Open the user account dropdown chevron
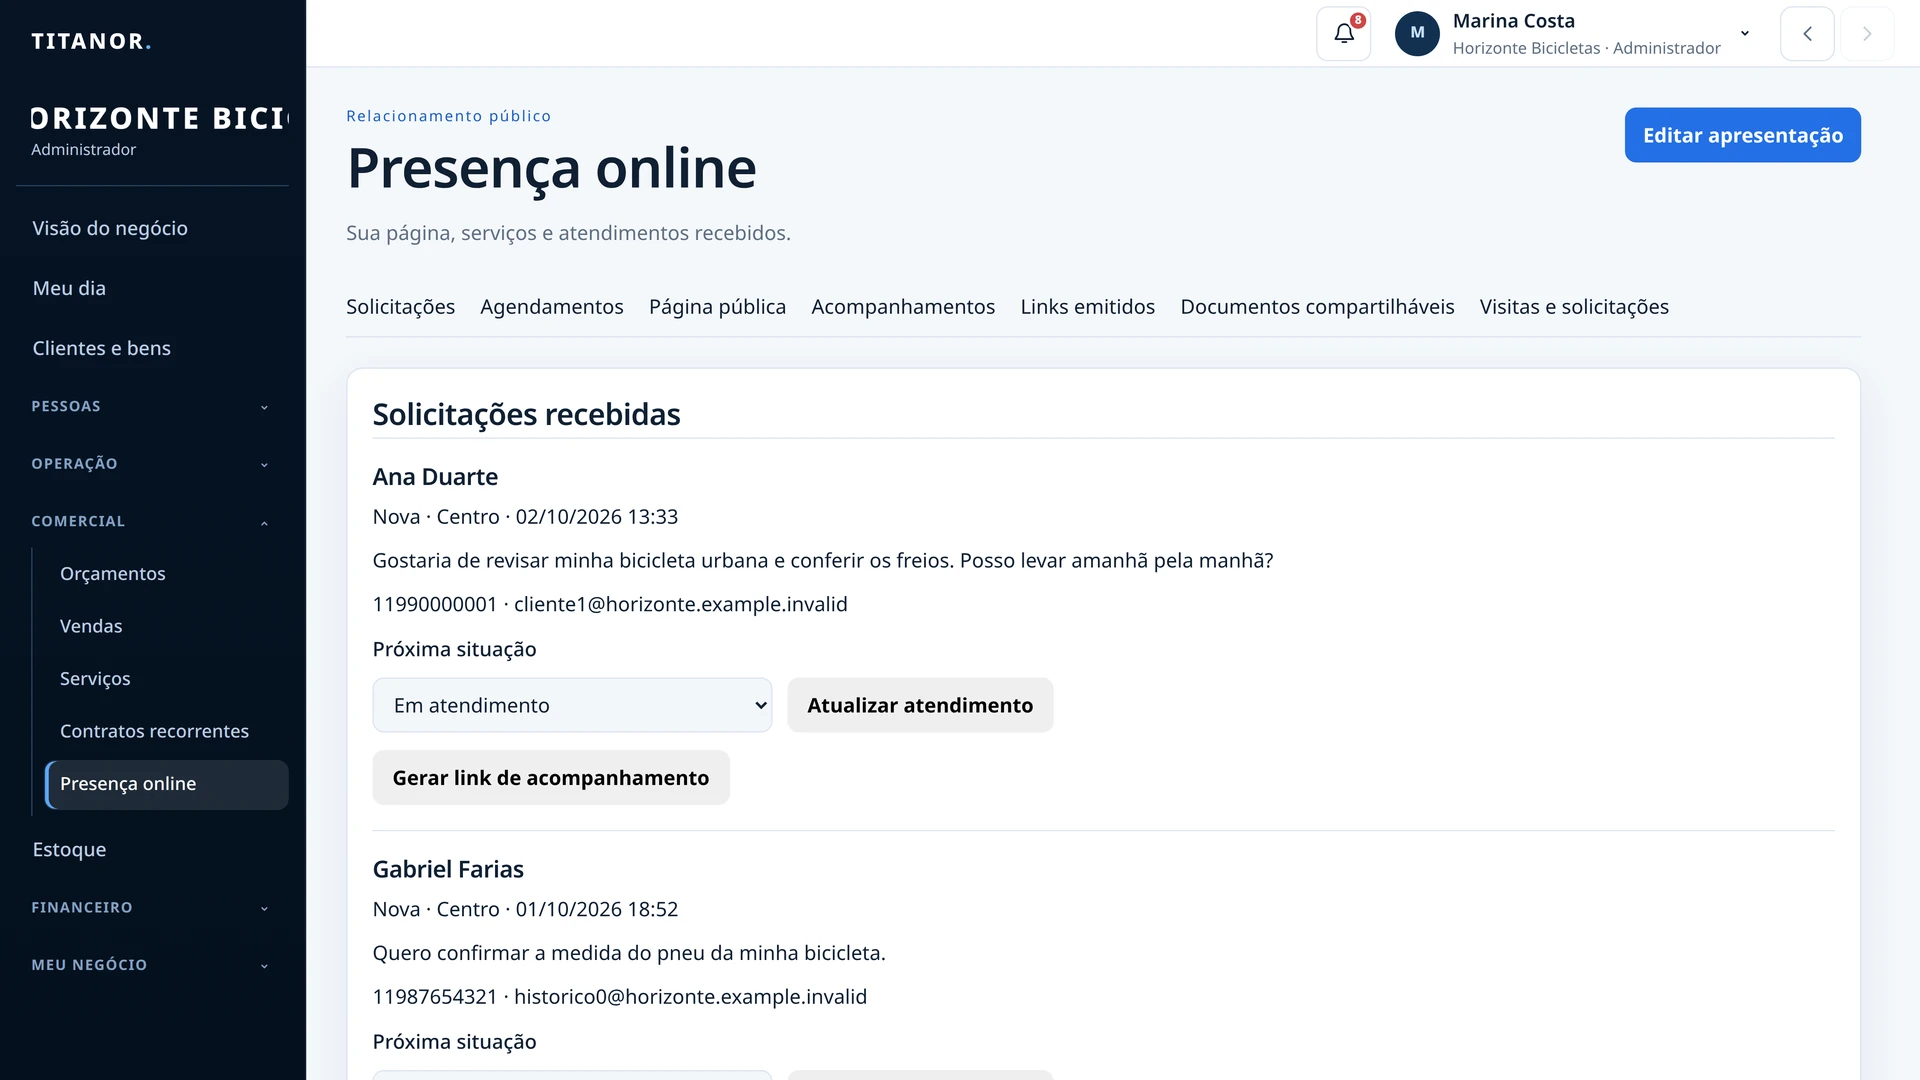 [x=1745, y=33]
